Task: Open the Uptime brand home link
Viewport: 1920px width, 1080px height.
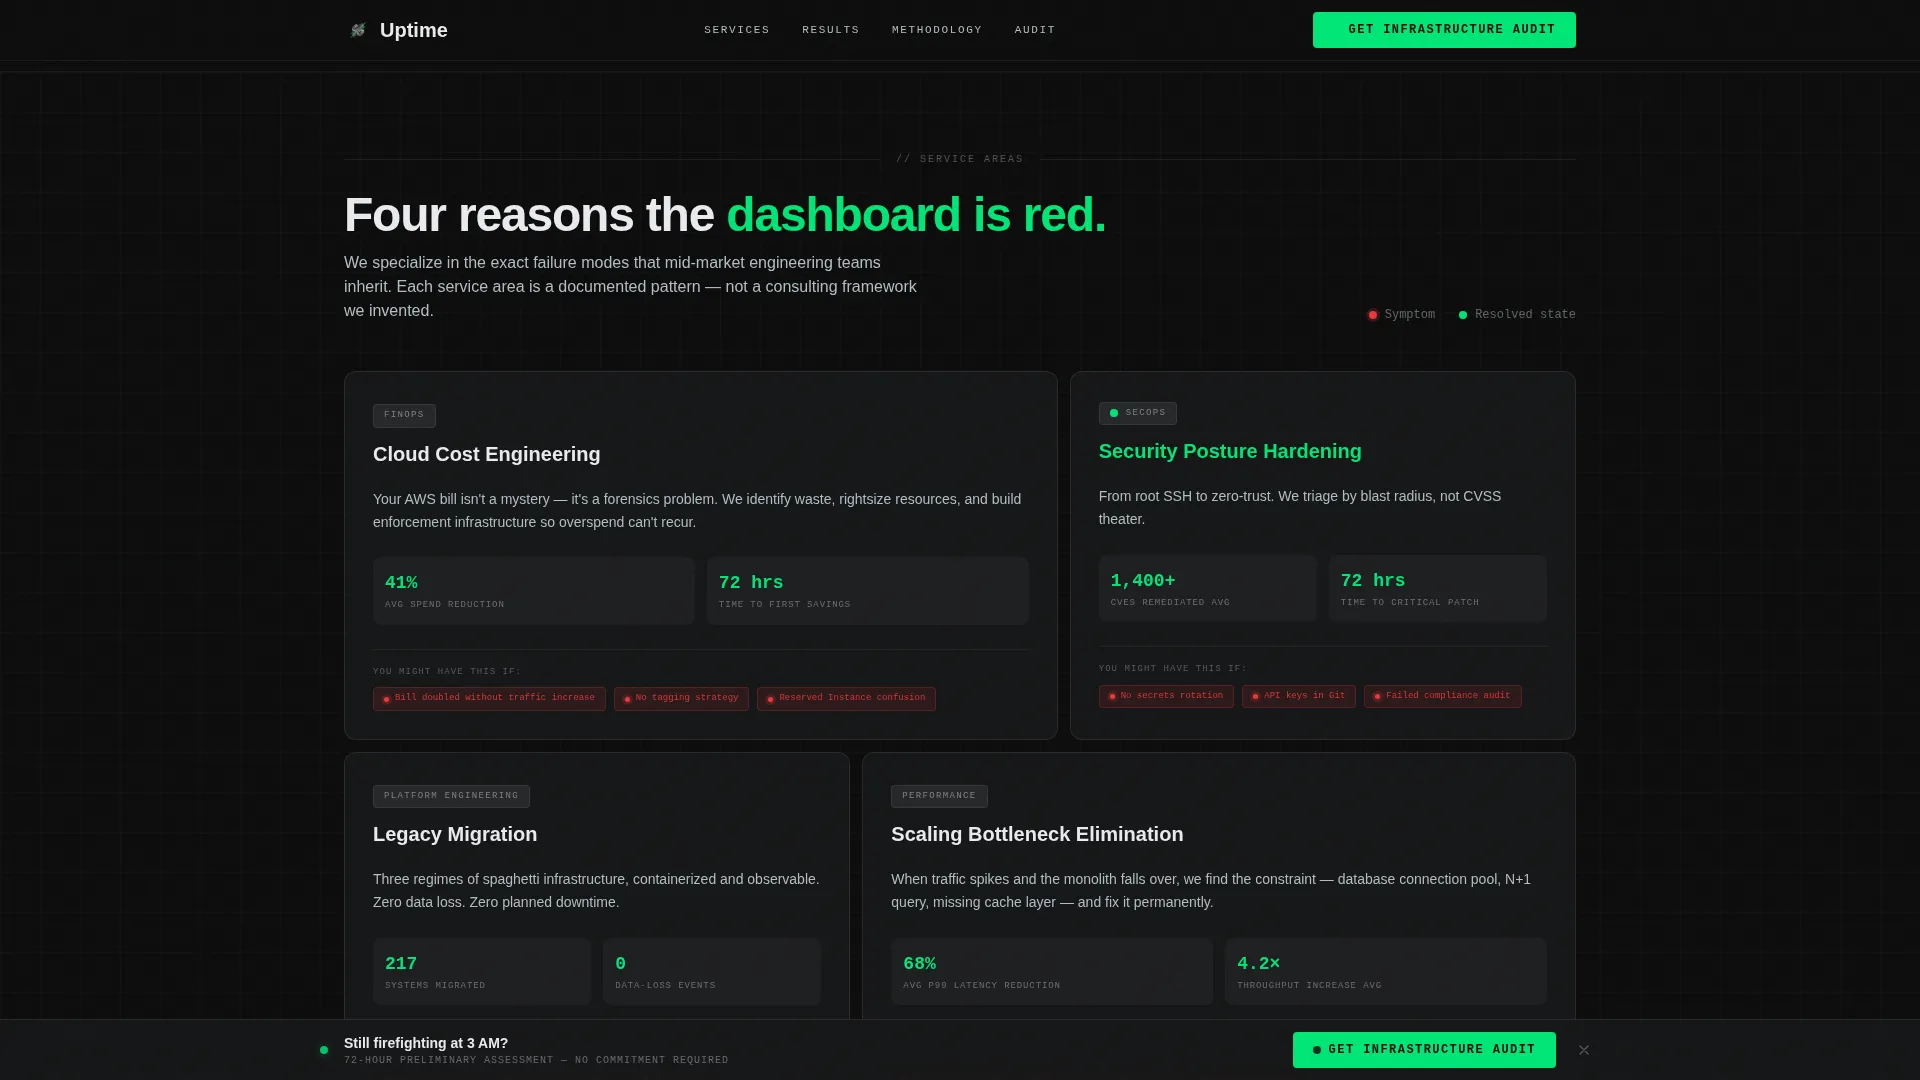Action: click(x=397, y=30)
